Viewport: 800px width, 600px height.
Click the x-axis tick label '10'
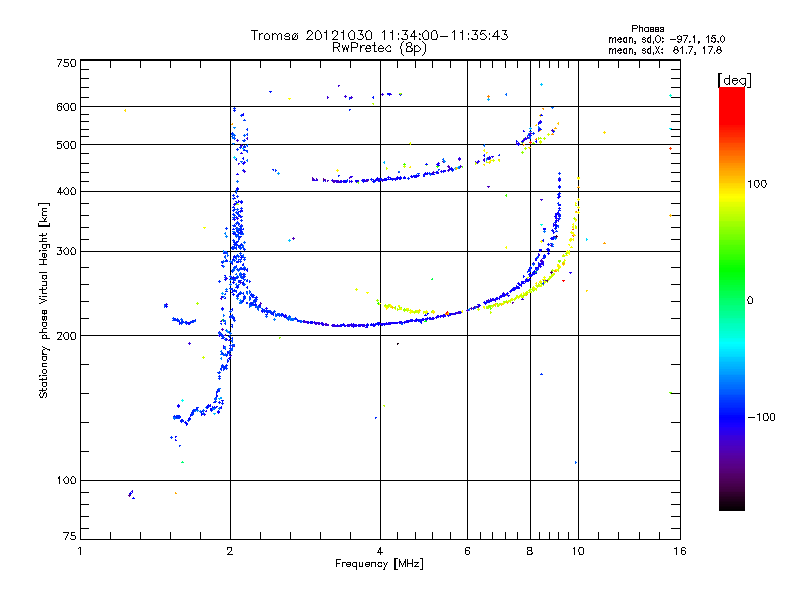tap(578, 551)
